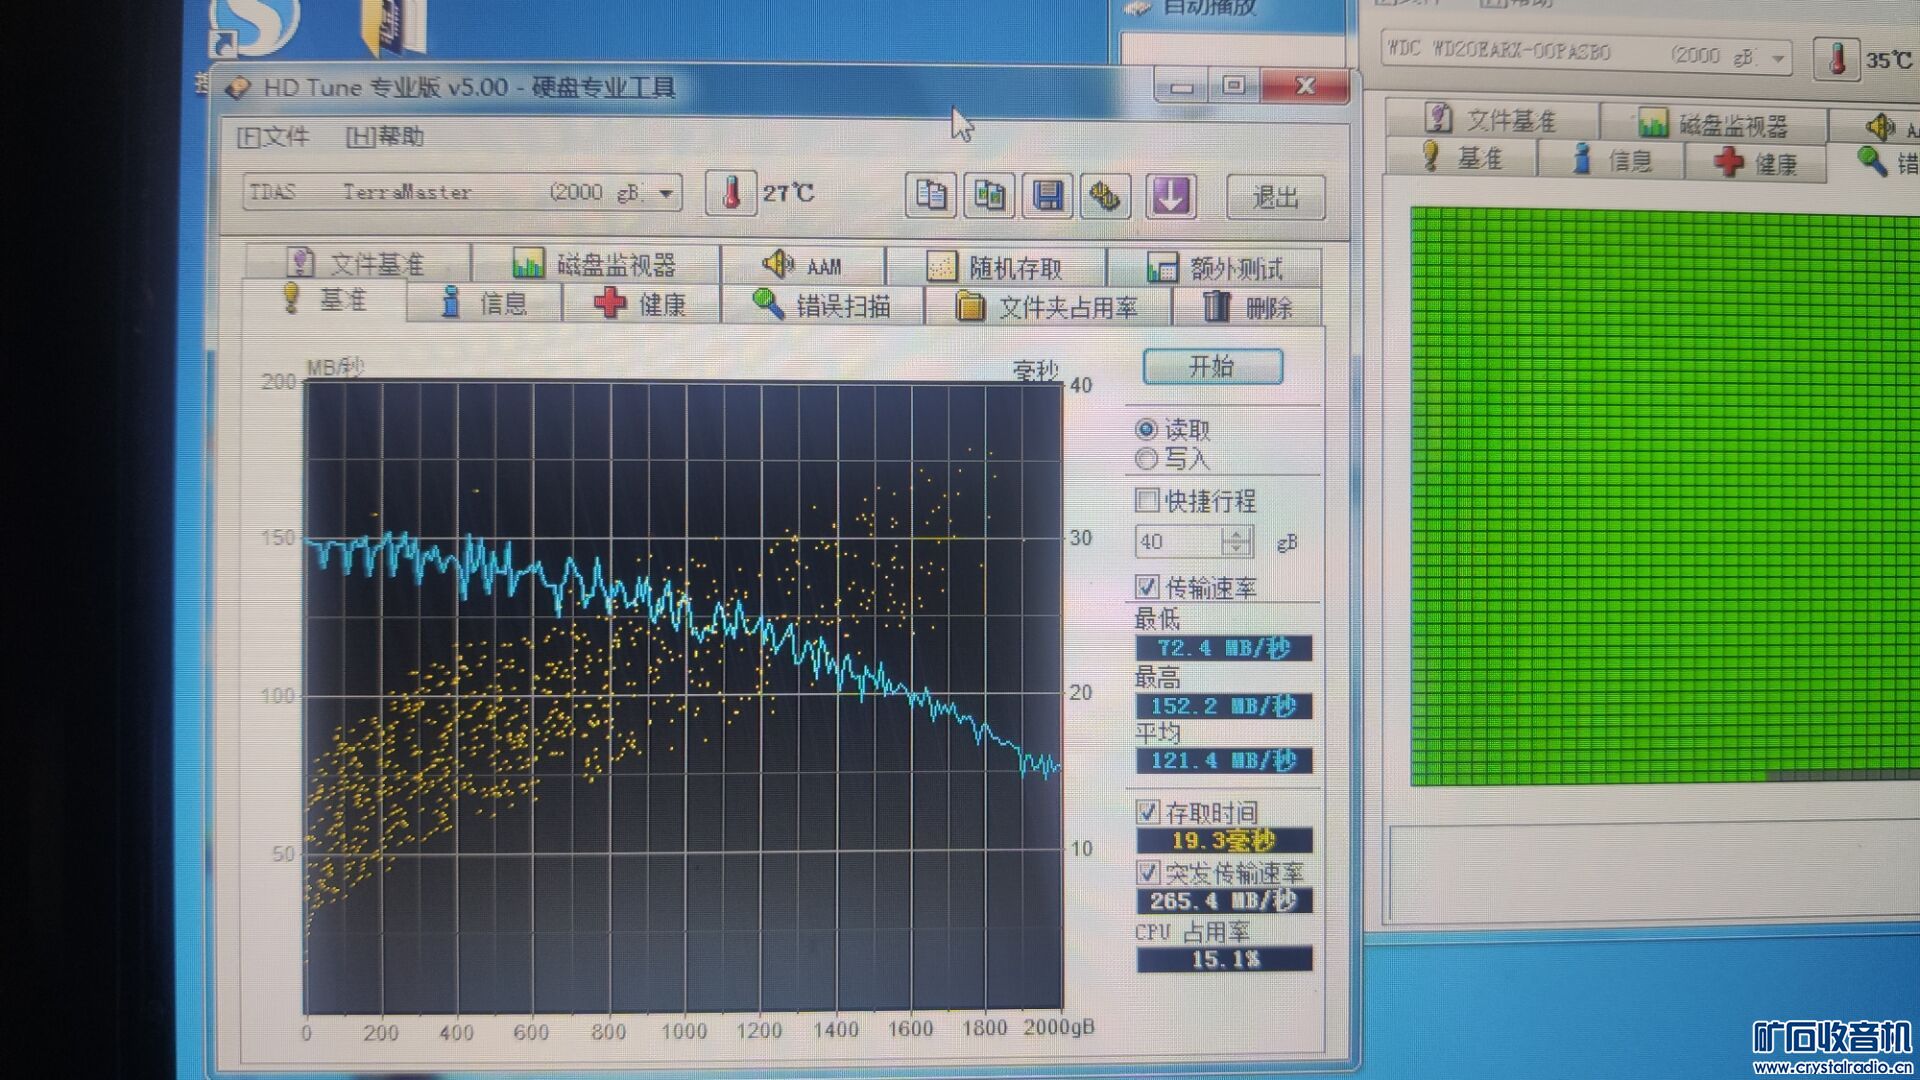
Task: Open the TDAS TerraMaster drive dropdown
Action: pyautogui.click(x=463, y=192)
